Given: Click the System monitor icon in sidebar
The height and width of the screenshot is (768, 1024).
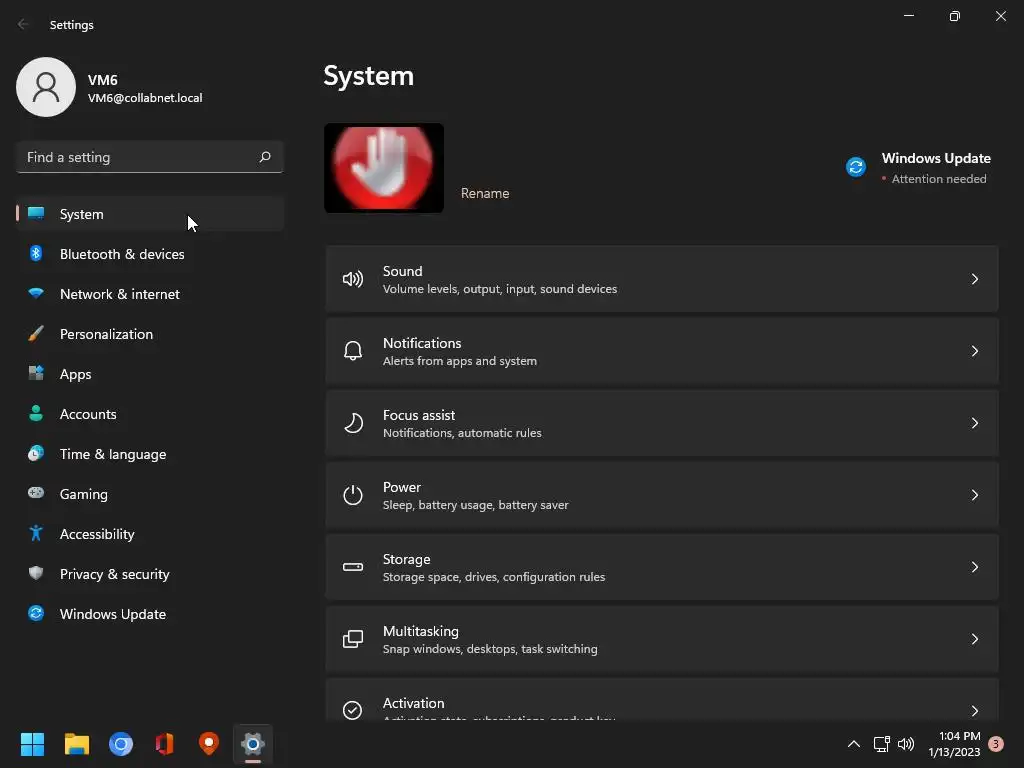Looking at the screenshot, I should coord(36,214).
